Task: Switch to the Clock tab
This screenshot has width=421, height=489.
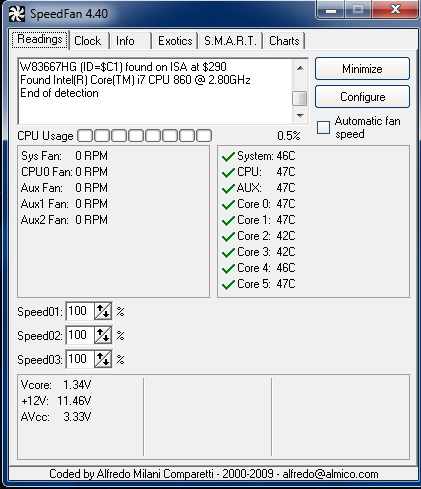Action: click(89, 41)
